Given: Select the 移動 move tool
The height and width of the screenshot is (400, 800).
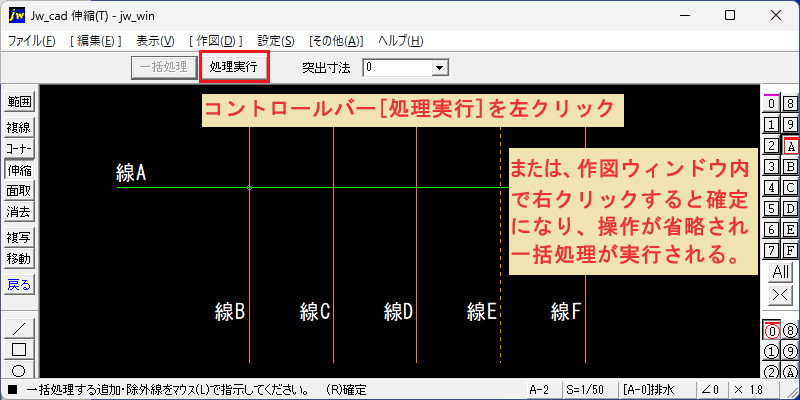Looking at the screenshot, I should pos(19,259).
